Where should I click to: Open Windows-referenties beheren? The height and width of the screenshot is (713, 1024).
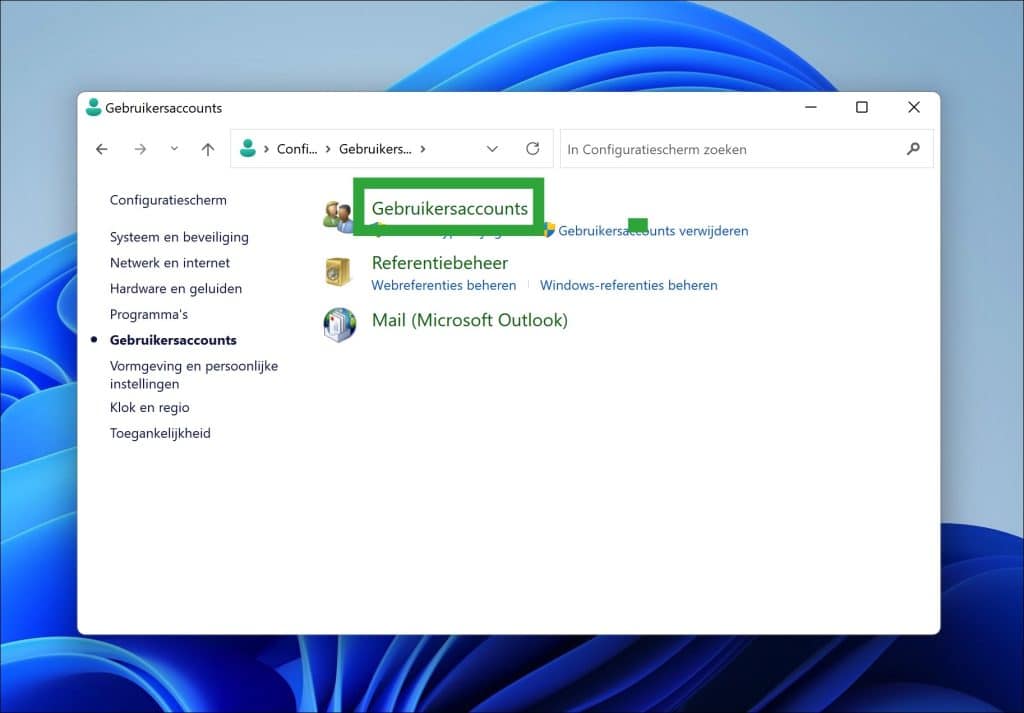pos(628,285)
